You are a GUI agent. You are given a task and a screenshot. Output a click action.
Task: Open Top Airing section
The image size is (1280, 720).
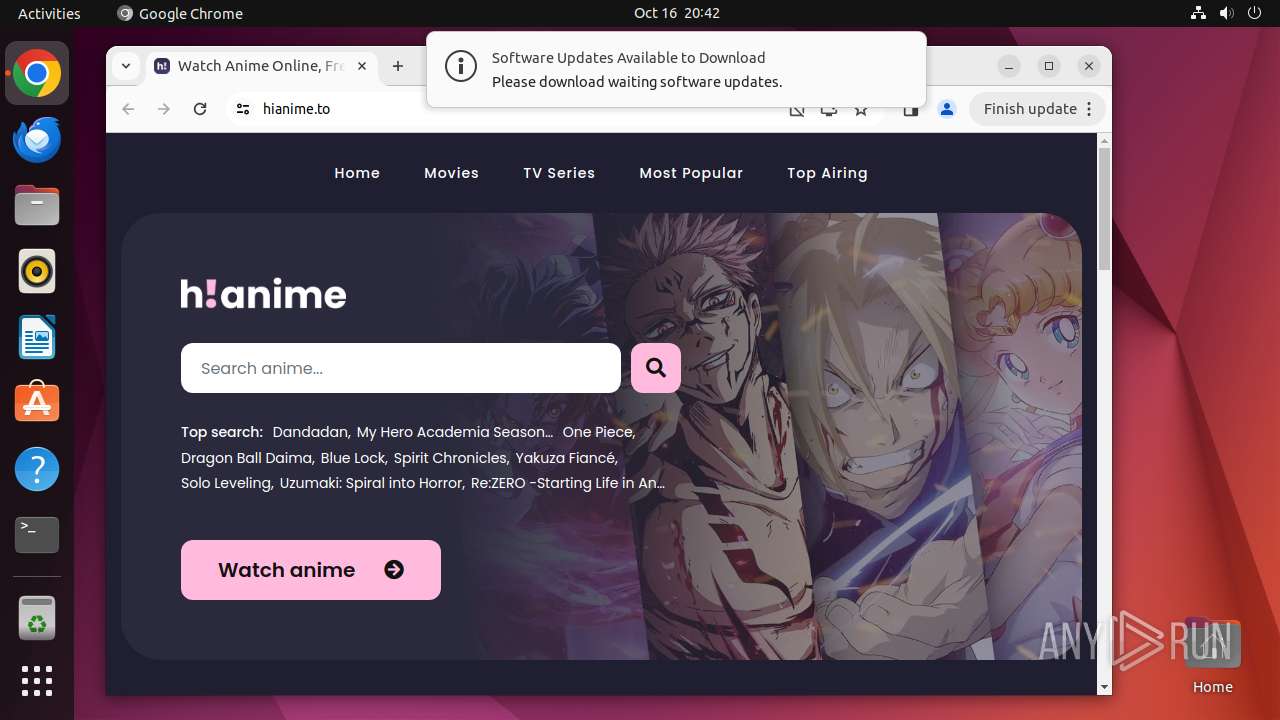827,173
